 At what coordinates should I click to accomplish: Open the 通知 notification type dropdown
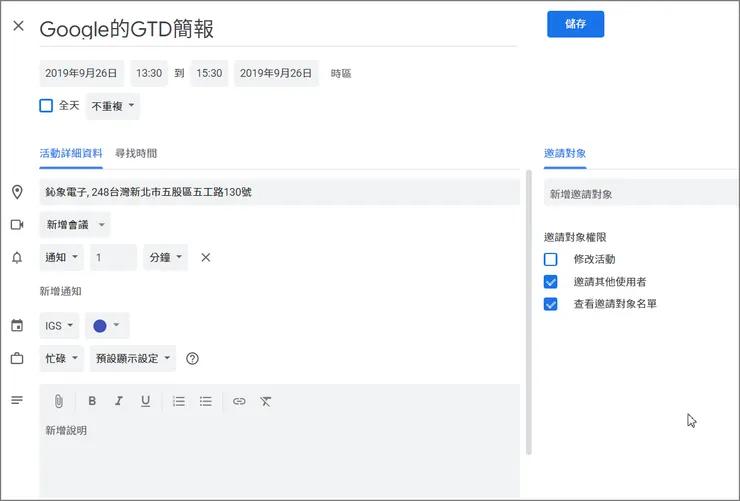pyautogui.click(x=61, y=258)
